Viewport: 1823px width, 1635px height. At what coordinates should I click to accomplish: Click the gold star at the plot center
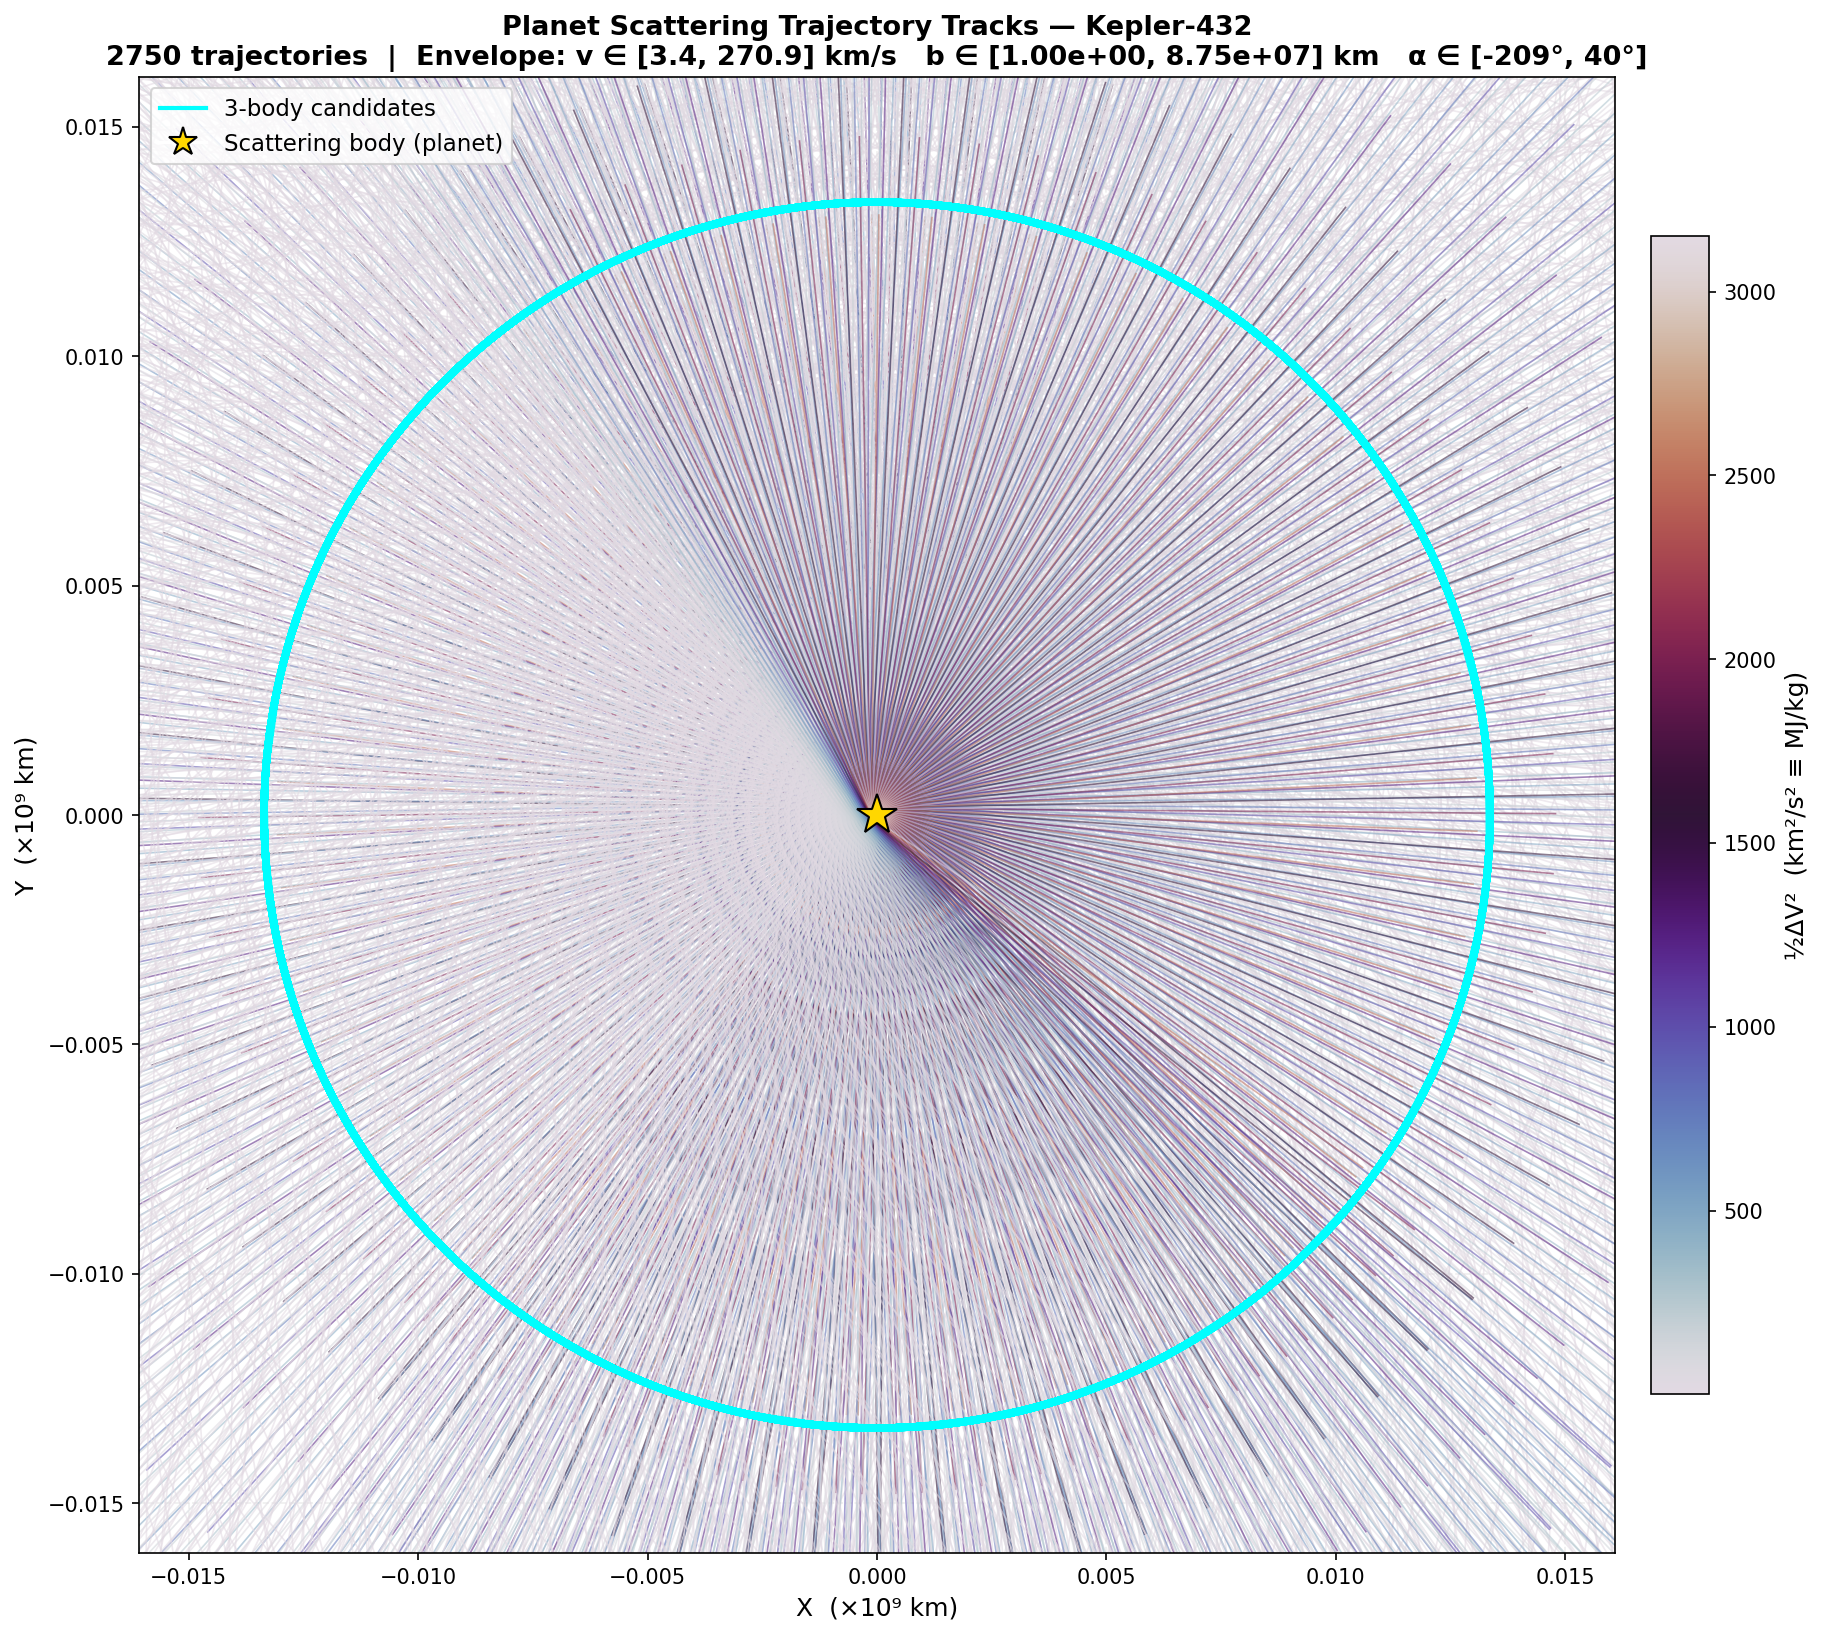(876, 814)
